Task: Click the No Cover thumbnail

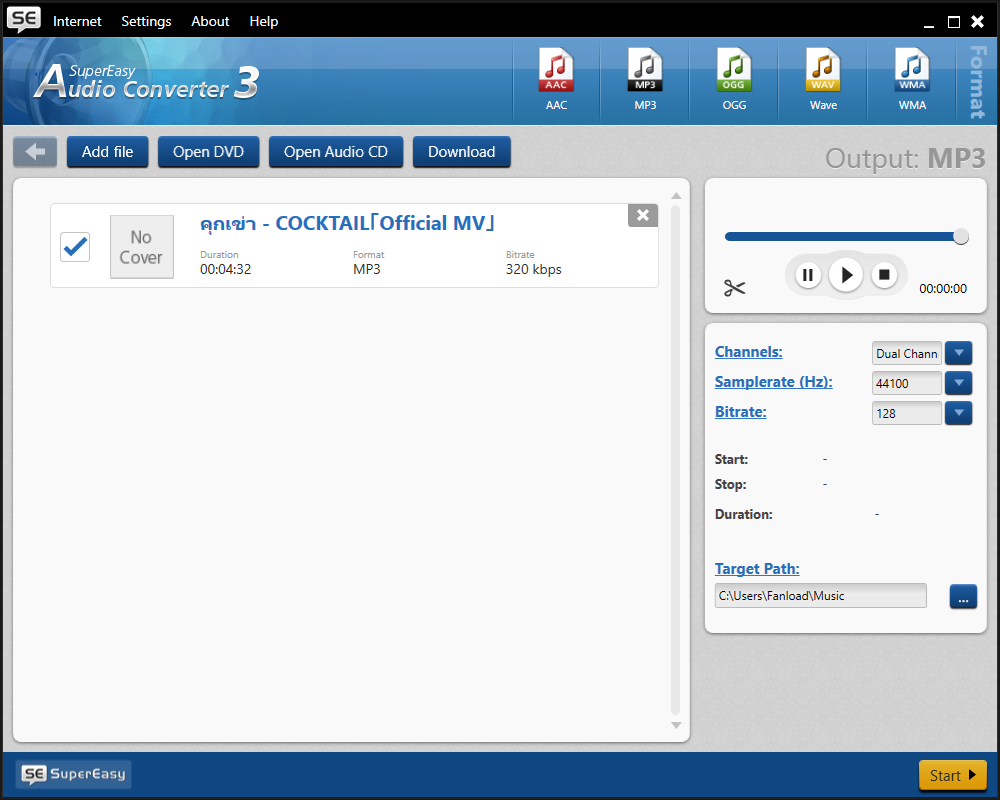Action: 142,247
